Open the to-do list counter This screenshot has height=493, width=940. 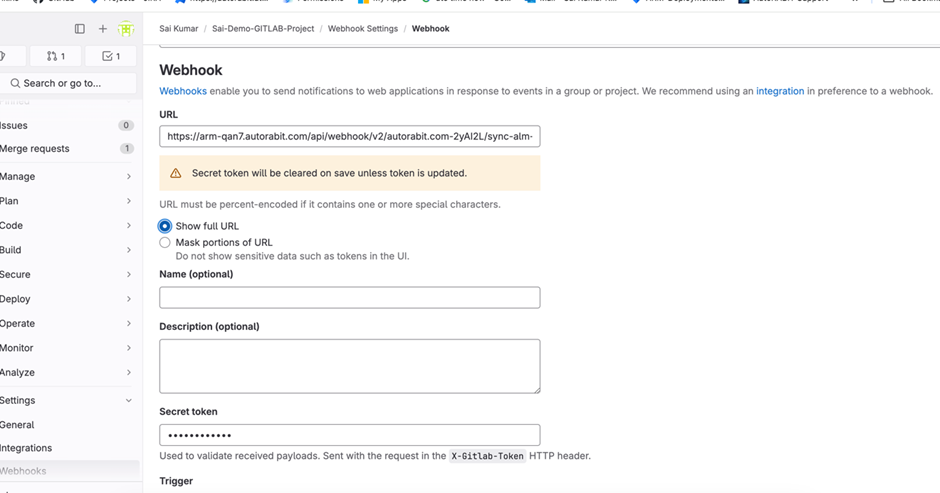(x=110, y=57)
